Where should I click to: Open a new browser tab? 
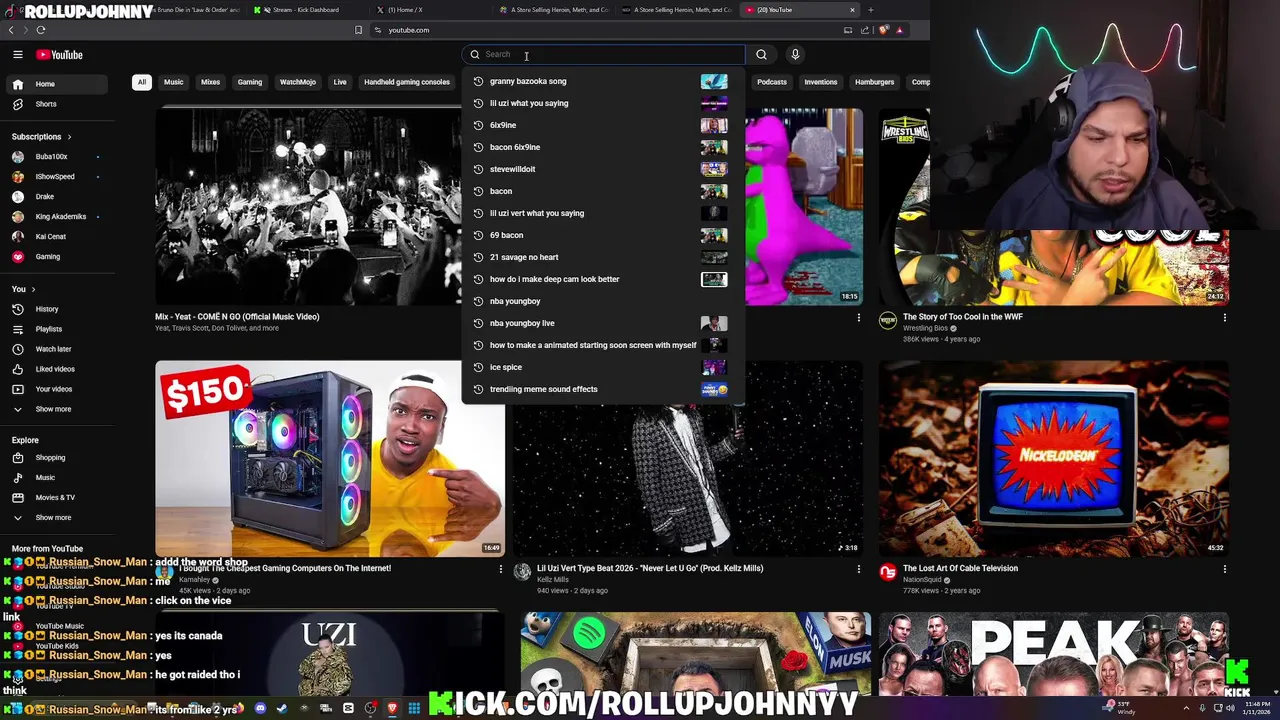coord(870,10)
